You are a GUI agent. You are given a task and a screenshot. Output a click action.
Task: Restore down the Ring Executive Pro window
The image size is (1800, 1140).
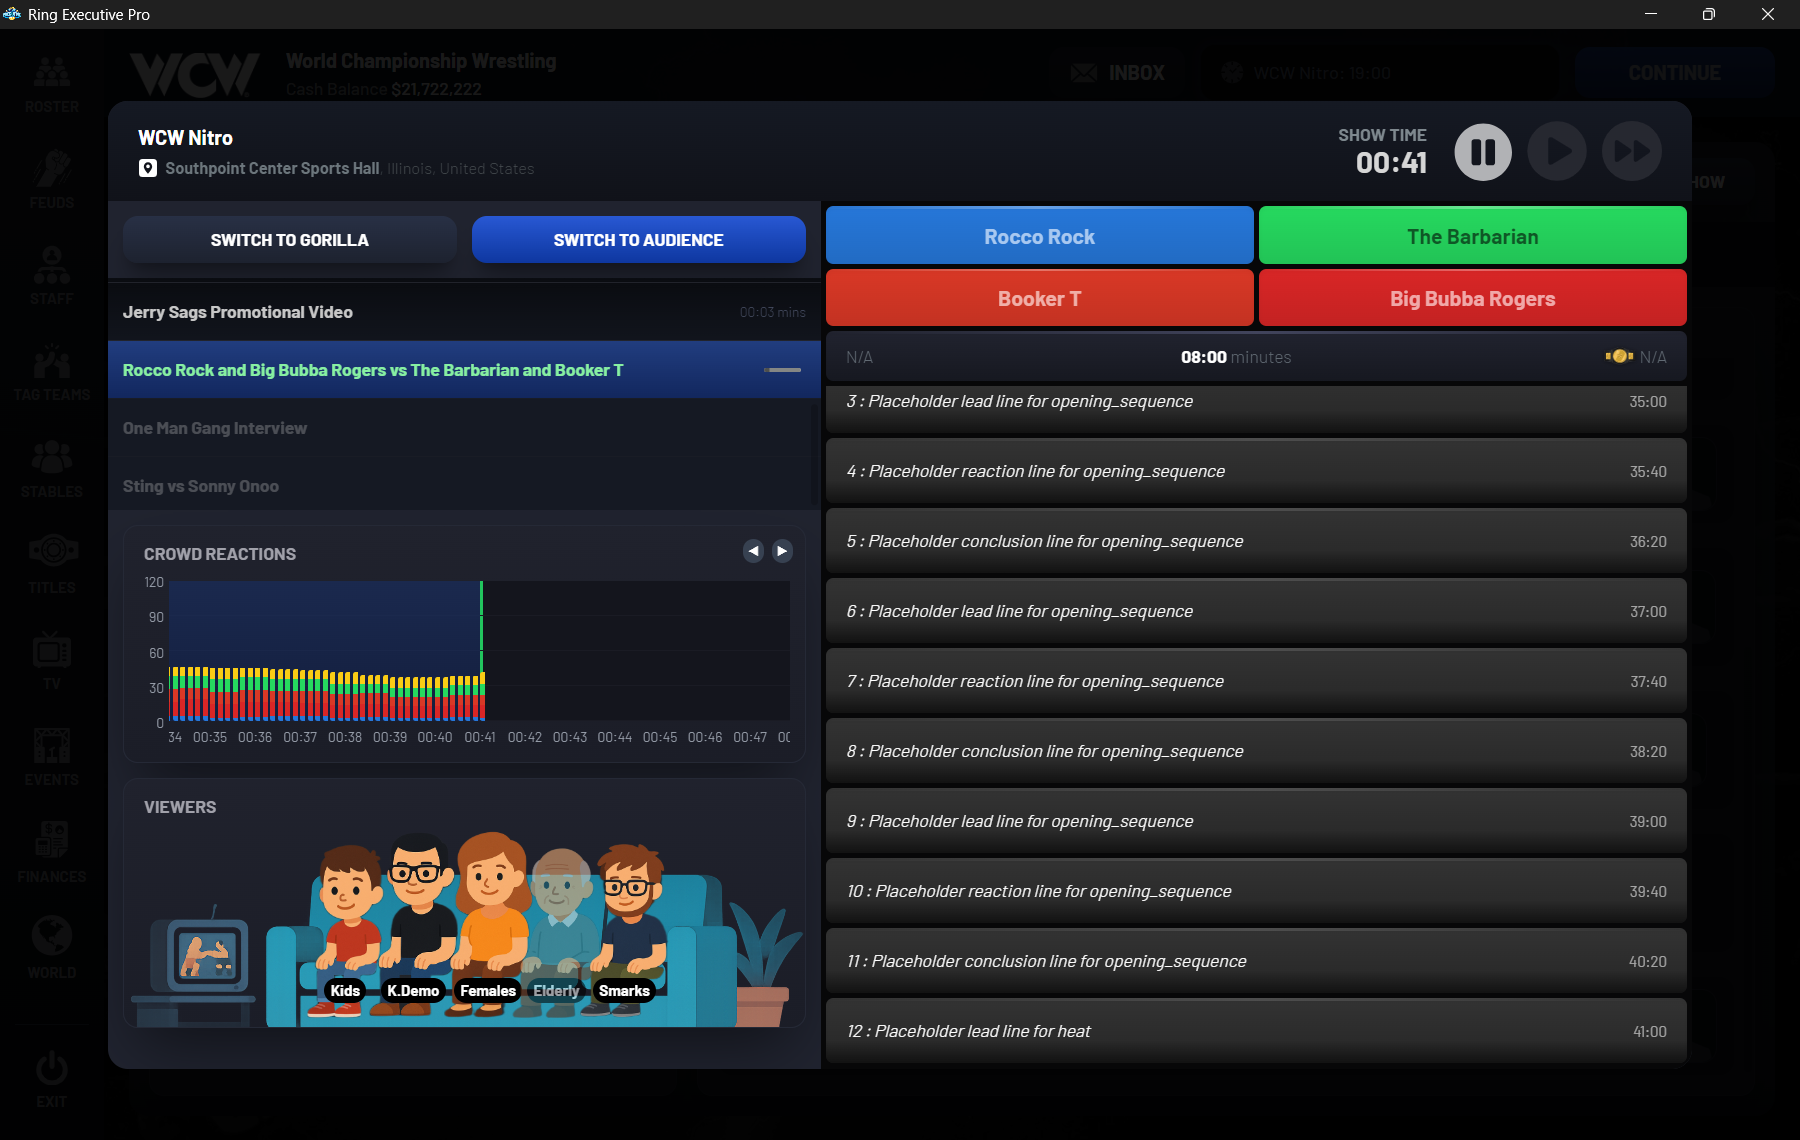[x=1709, y=14]
